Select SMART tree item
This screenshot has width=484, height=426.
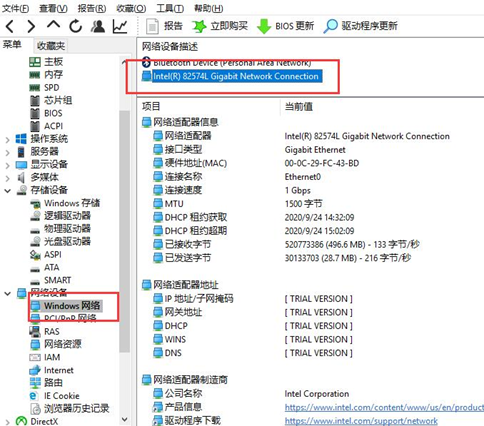tap(50, 280)
